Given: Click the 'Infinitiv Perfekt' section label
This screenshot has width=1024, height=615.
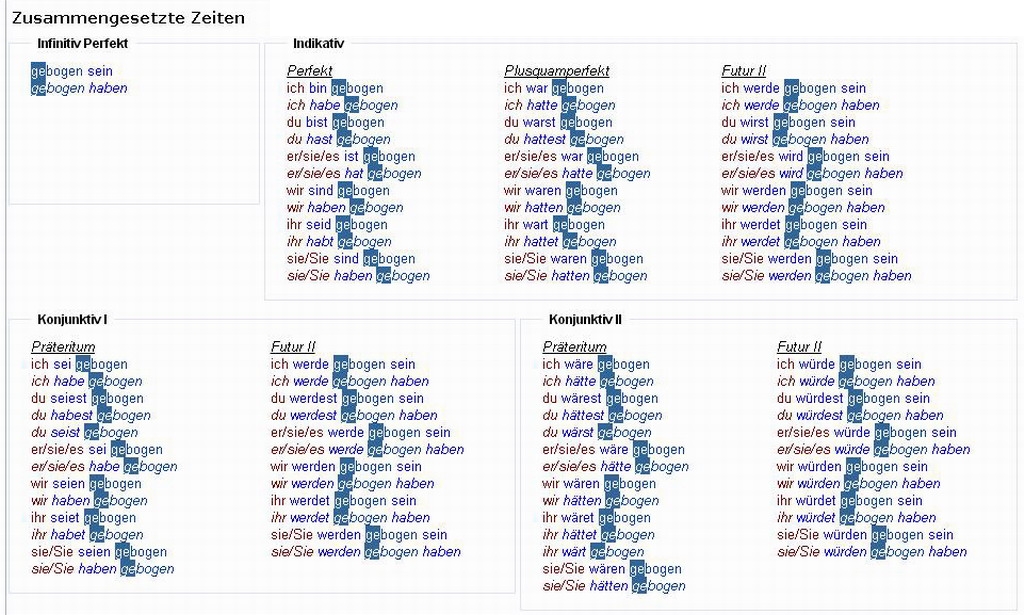Looking at the screenshot, I should (83, 43).
